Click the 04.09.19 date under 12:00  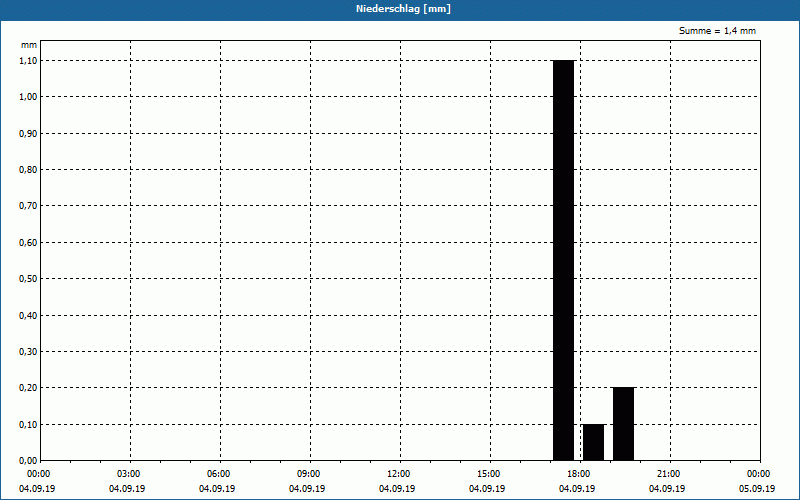pos(397,488)
